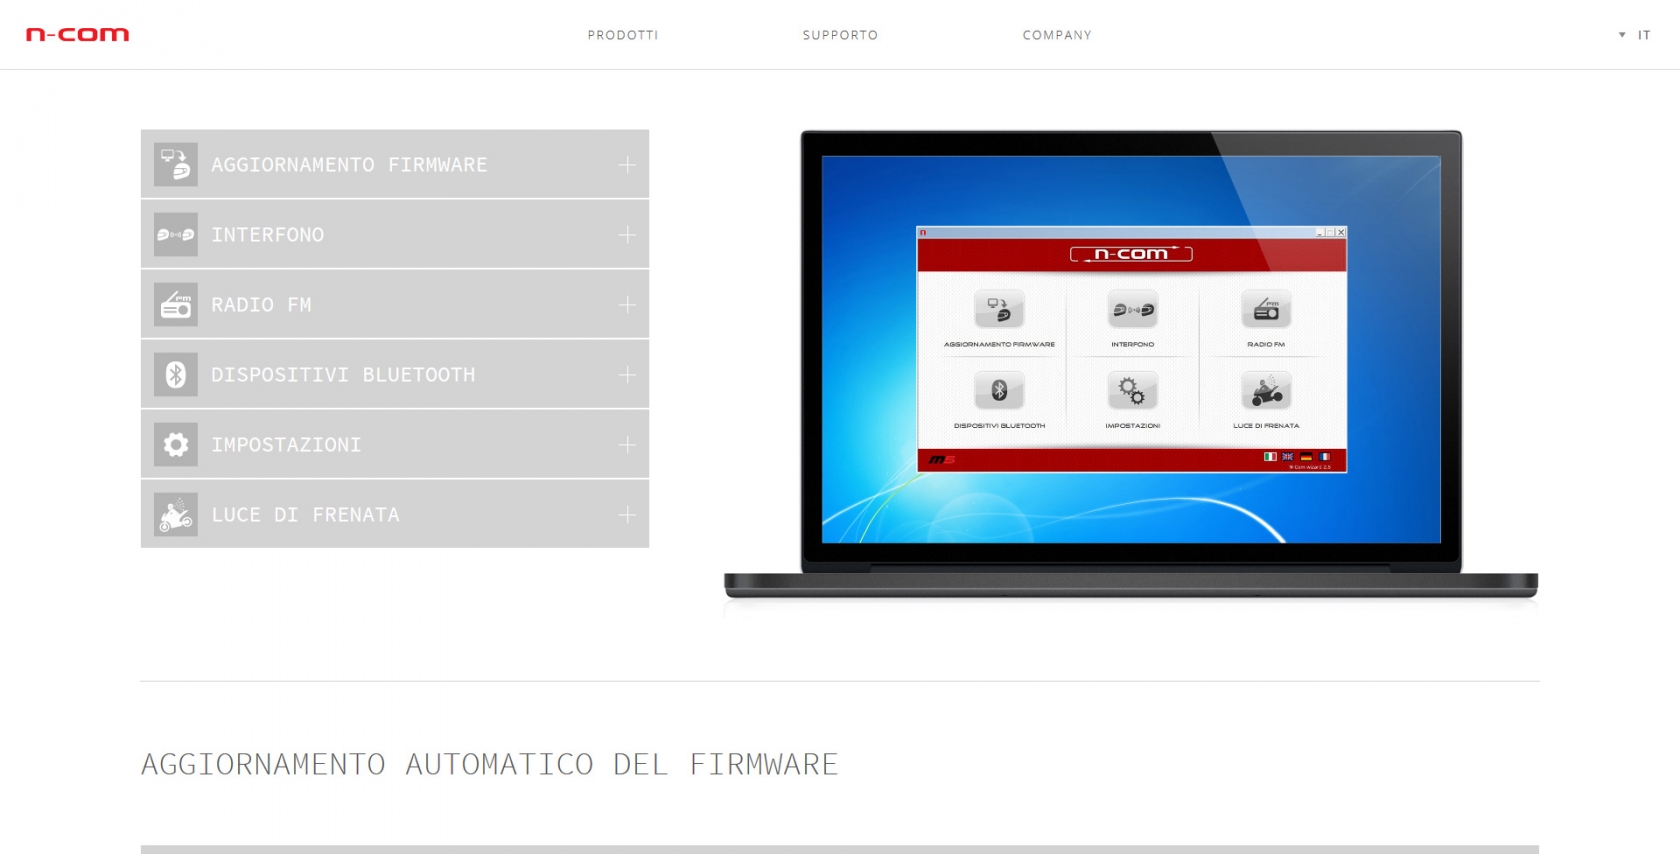Select the French flag in laptop window

click(1324, 457)
